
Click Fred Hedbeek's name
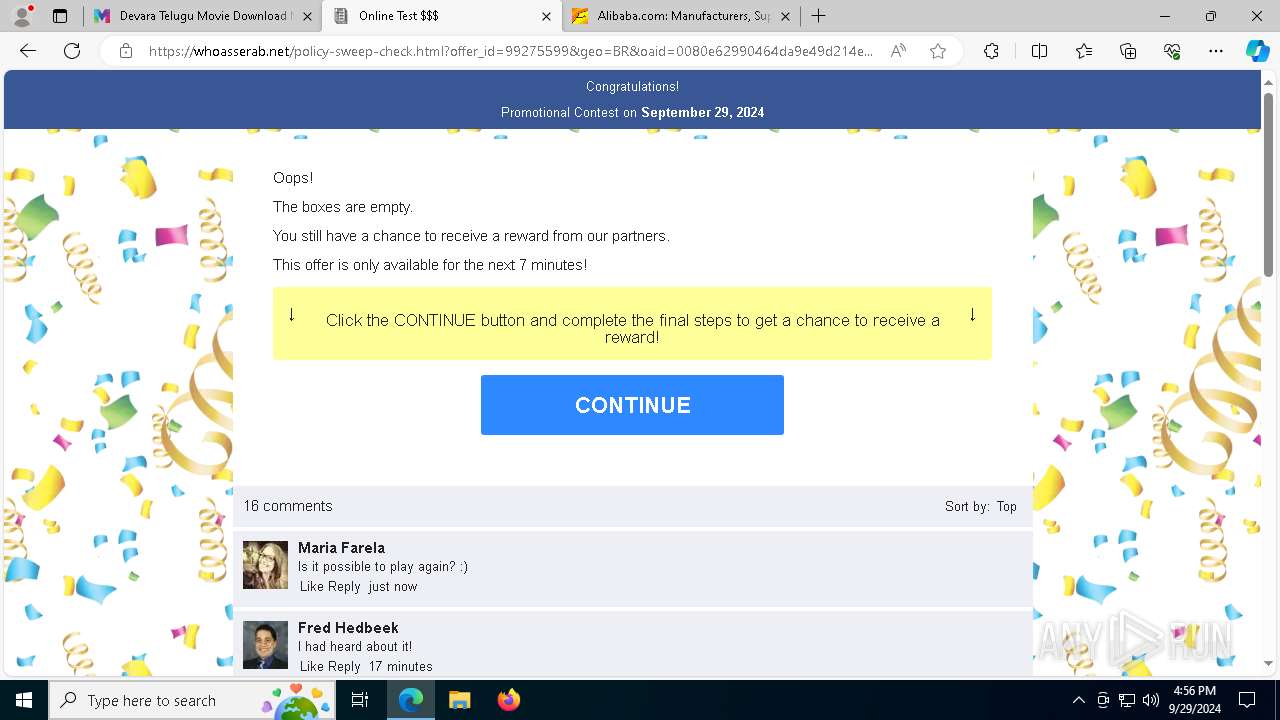coord(348,628)
